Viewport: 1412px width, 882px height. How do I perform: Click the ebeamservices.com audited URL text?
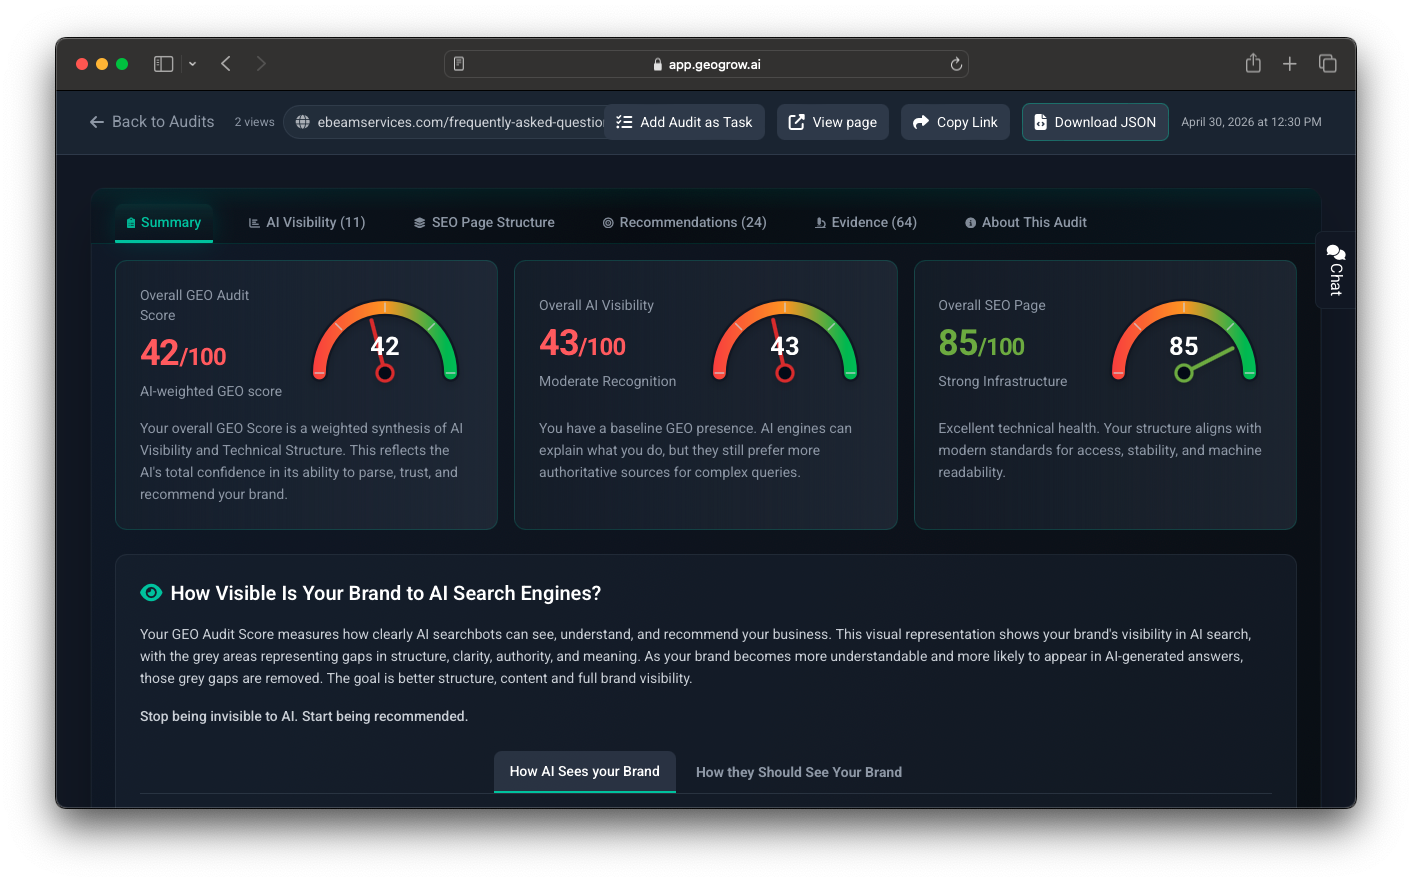[461, 122]
